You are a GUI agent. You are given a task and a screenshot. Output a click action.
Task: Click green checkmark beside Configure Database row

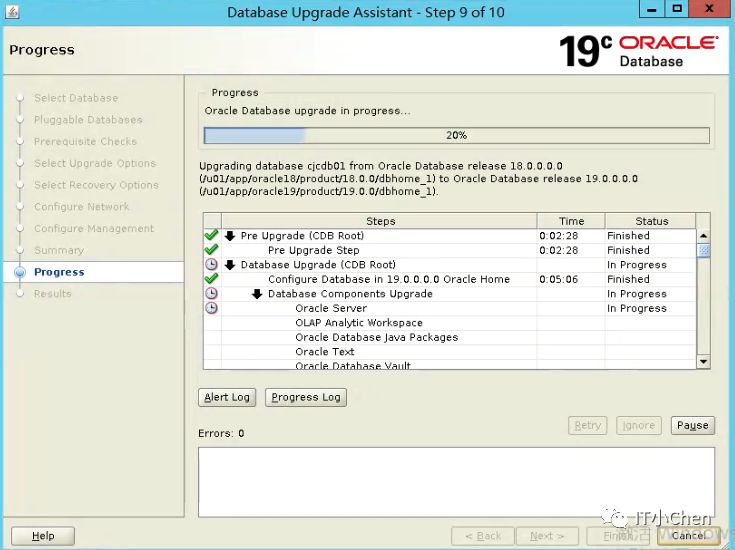[x=211, y=279]
